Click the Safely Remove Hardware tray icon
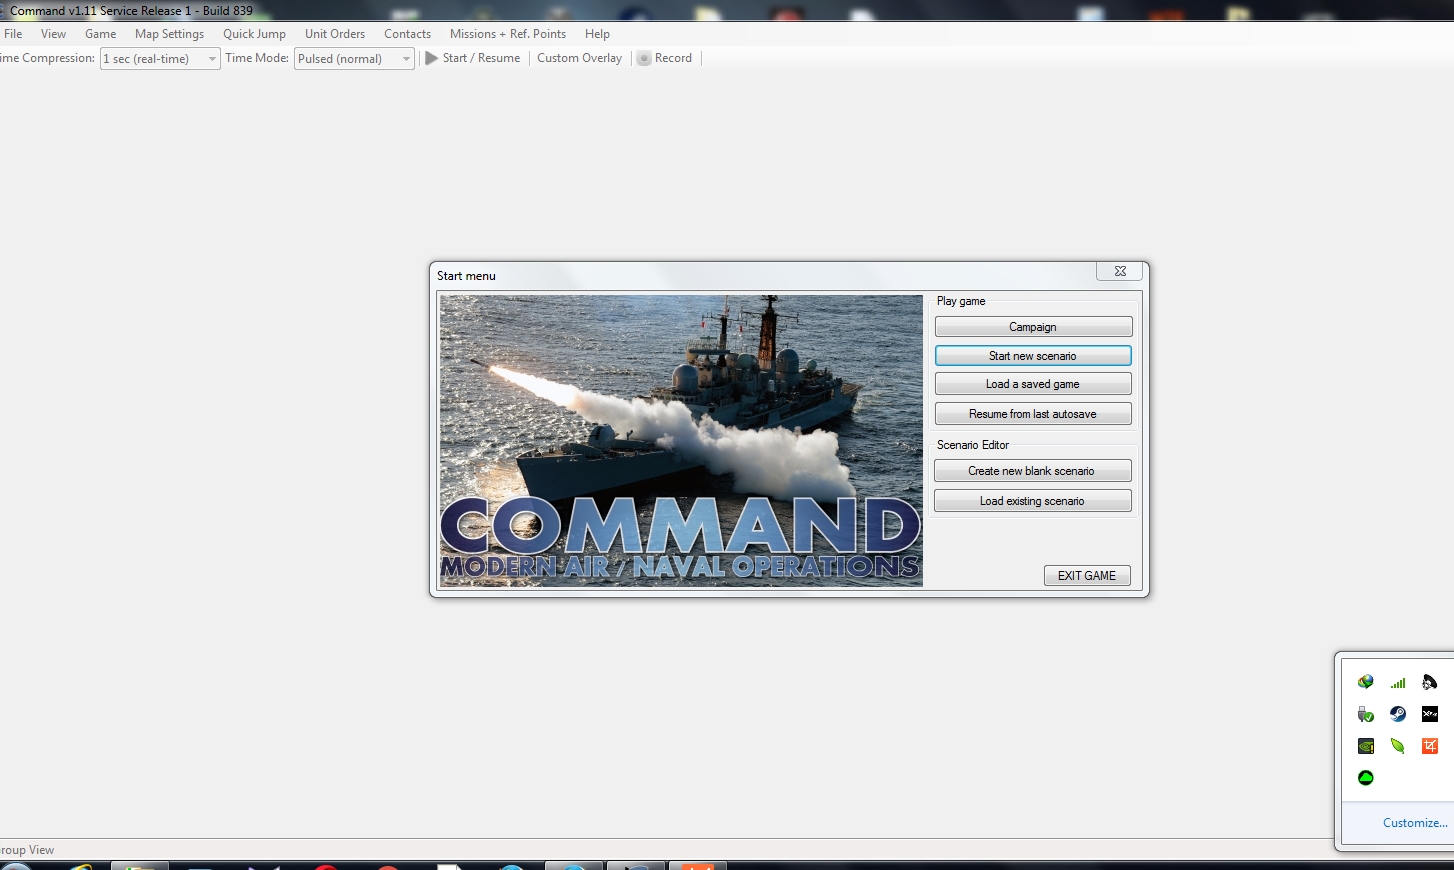Image resolution: width=1454 pixels, height=870 pixels. pos(1365,714)
